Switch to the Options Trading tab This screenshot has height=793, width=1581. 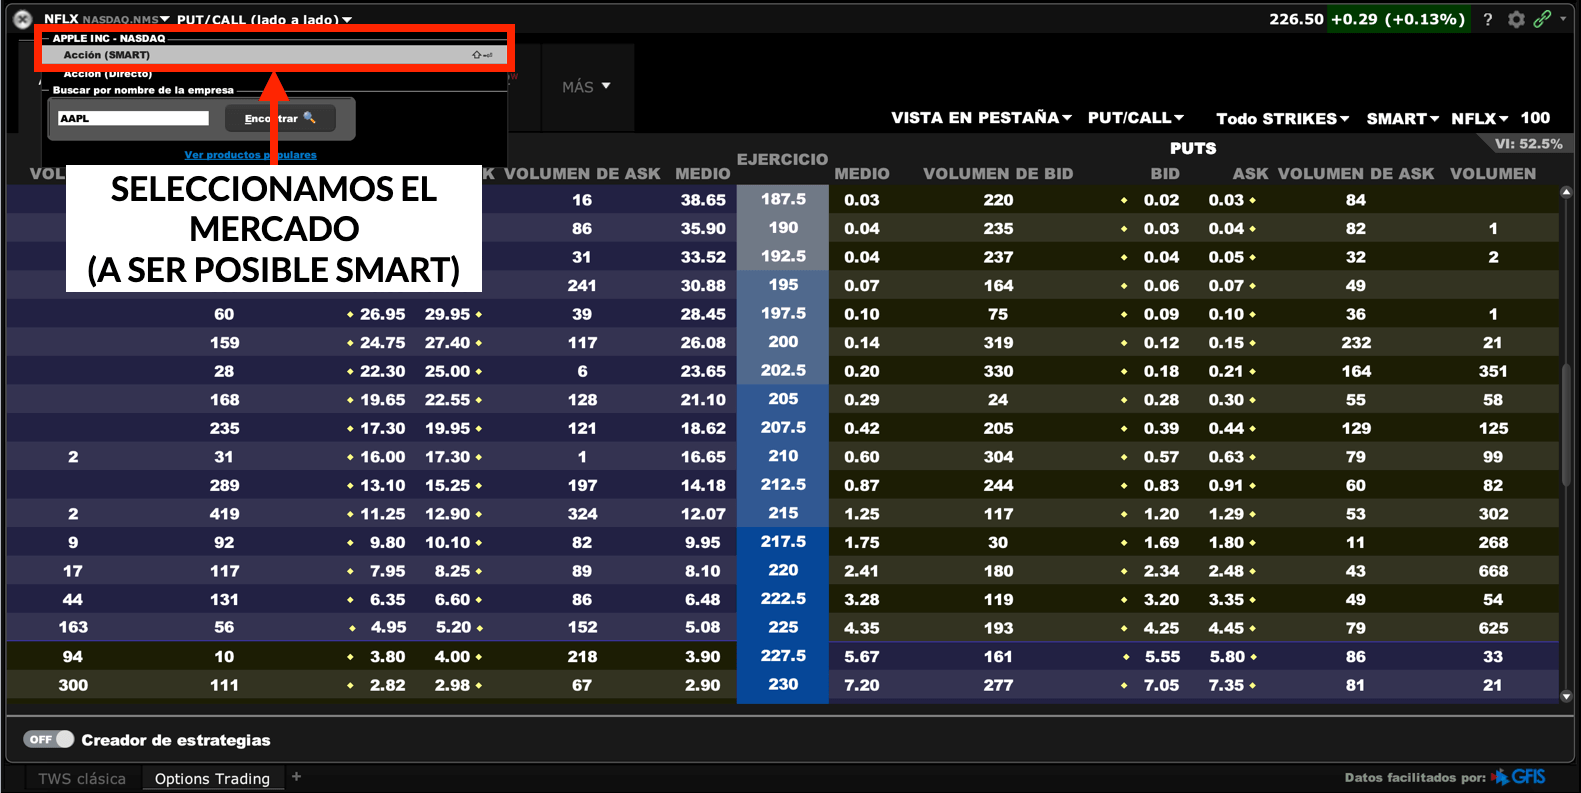[x=212, y=778]
